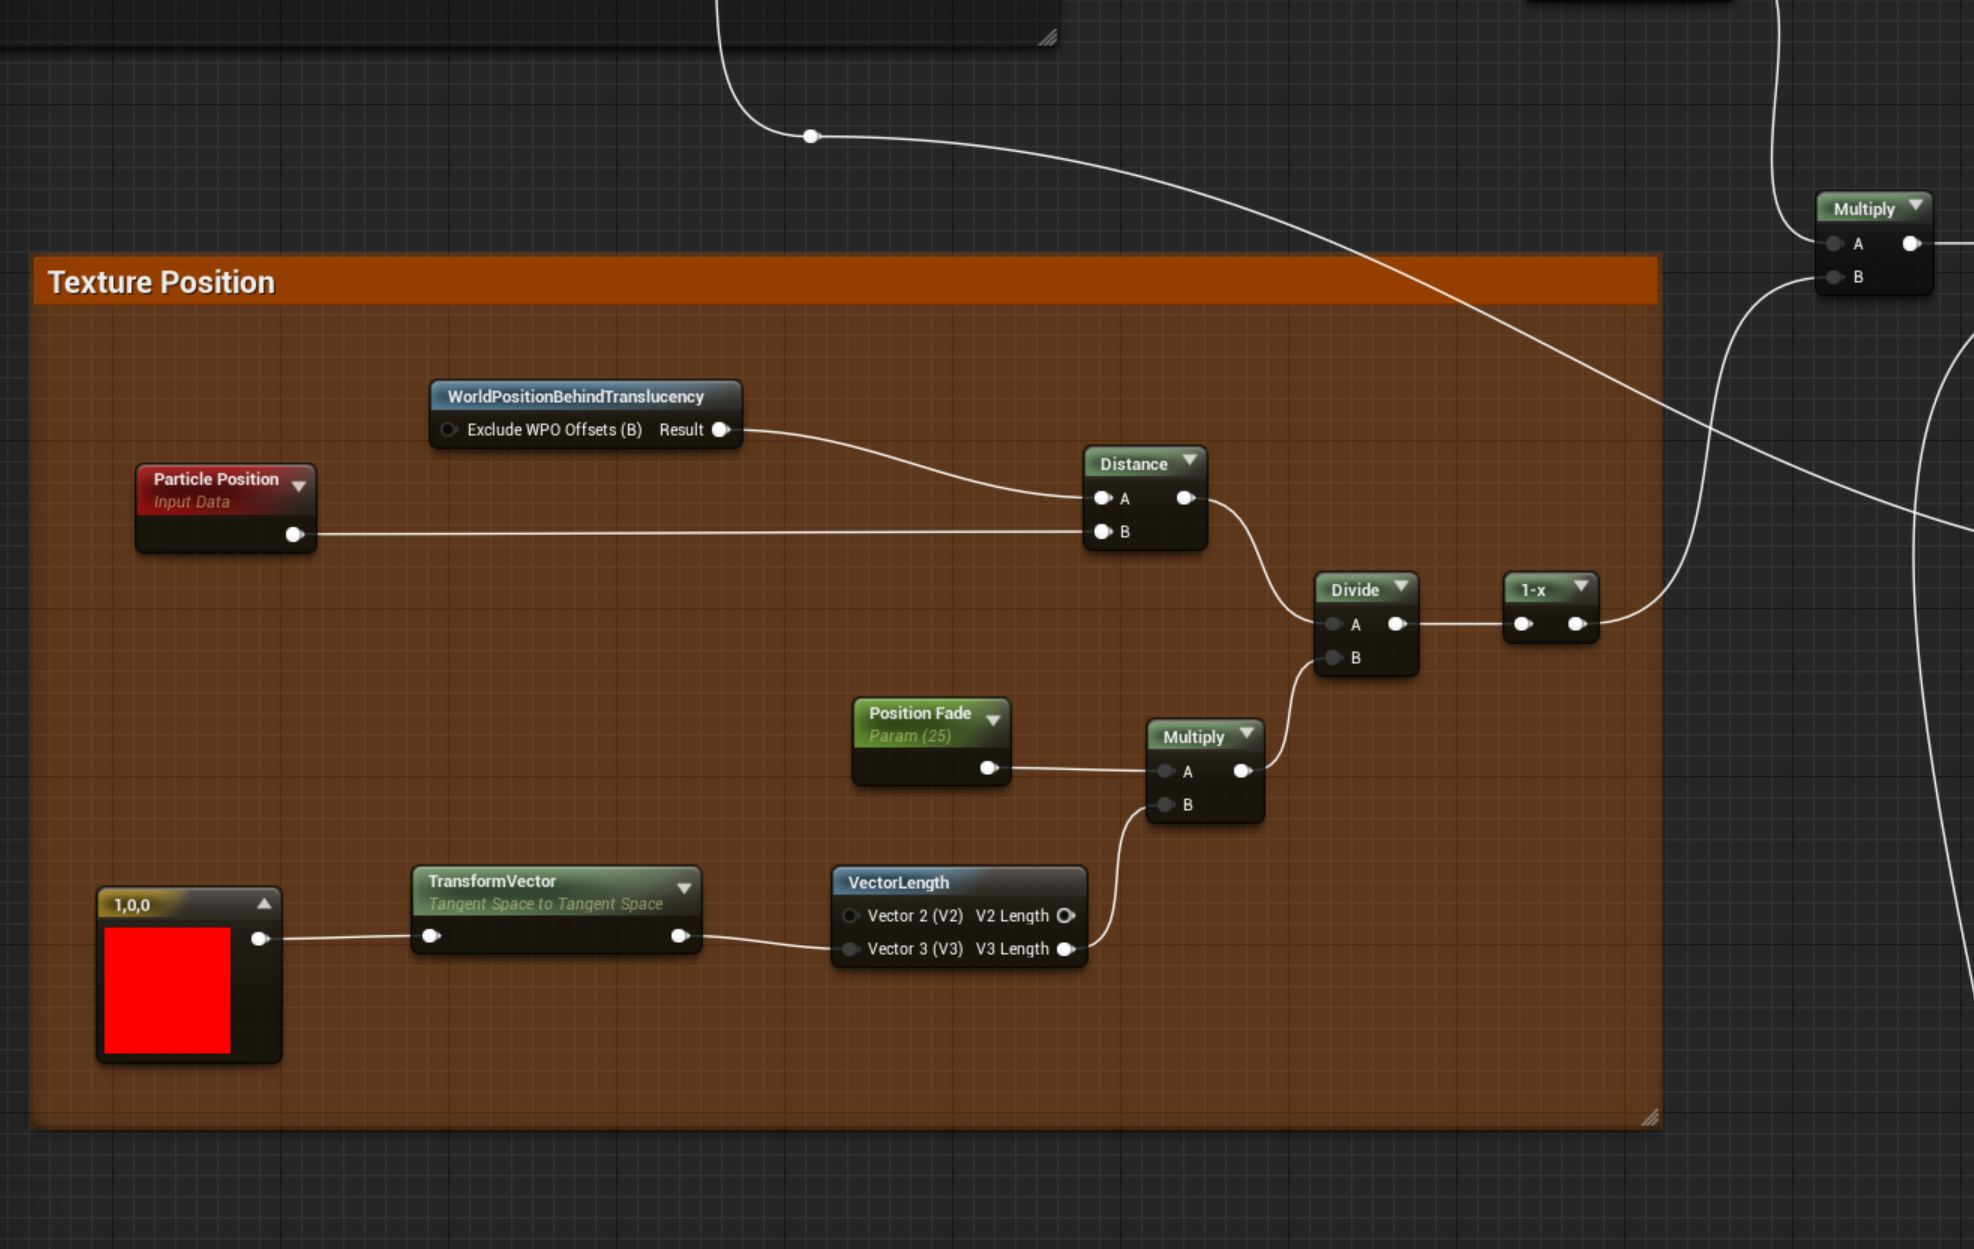Click the Position Fade param output pin
Image resolution: width=1974 pixels, height=1249 pixels.
pos(988,768)
